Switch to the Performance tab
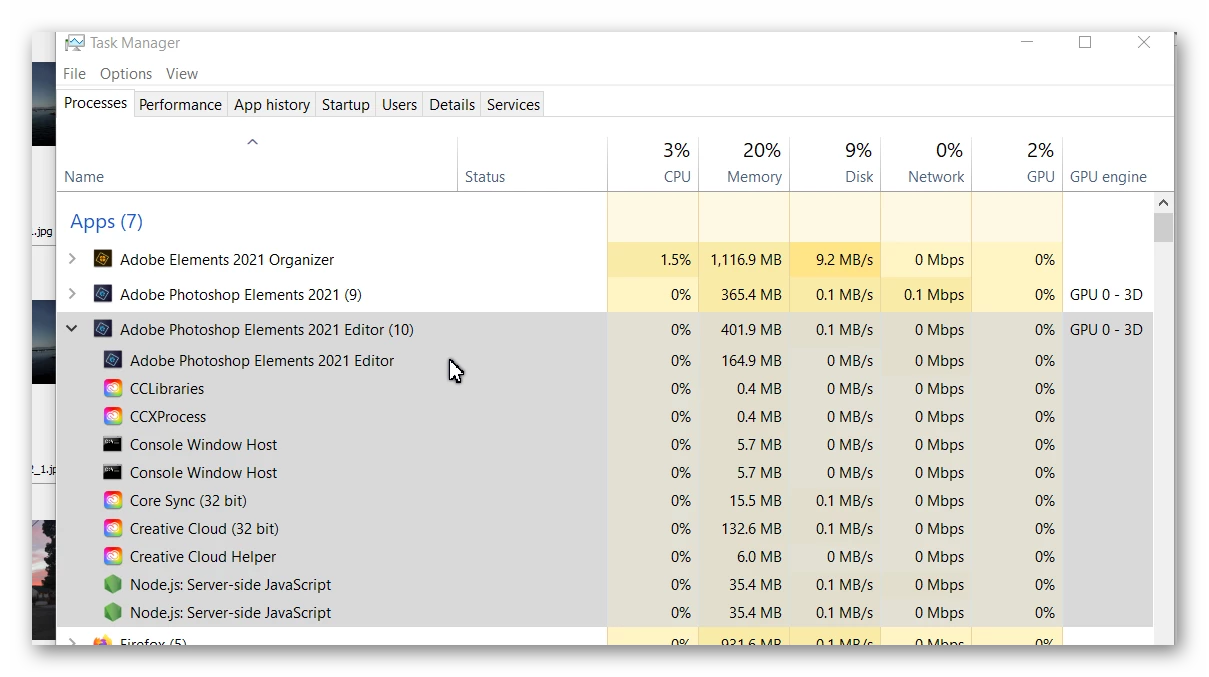 (x=180, y=104)
